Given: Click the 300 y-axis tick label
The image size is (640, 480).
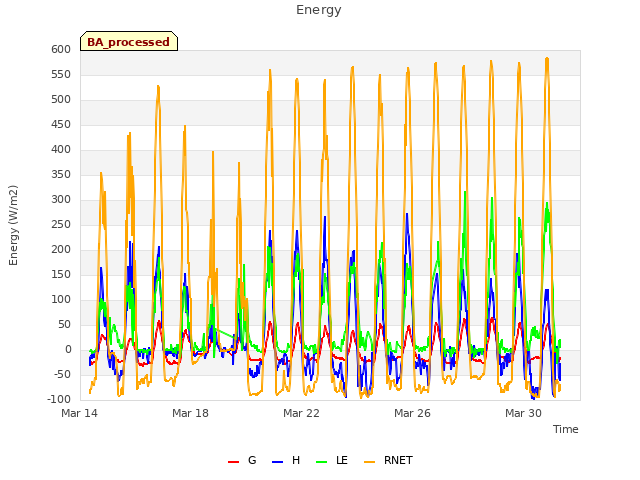Looking at the screenshot, I should [x=61, y=200].
